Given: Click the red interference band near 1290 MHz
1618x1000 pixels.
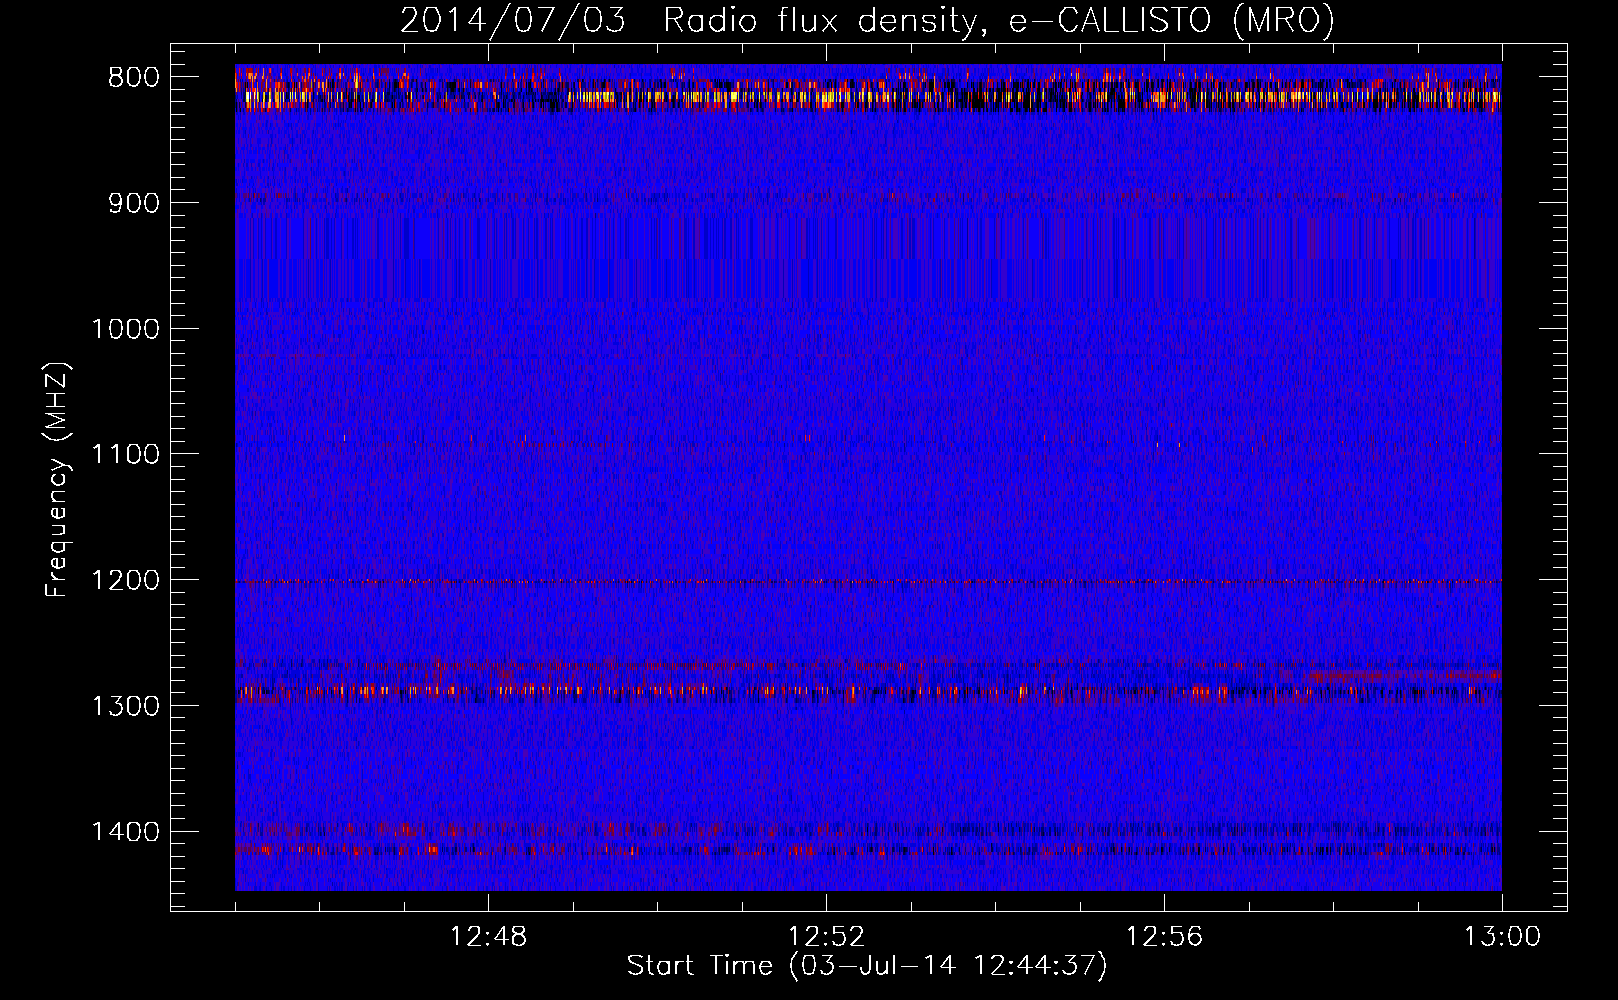Looking at the screenshot, I should 868,690.
